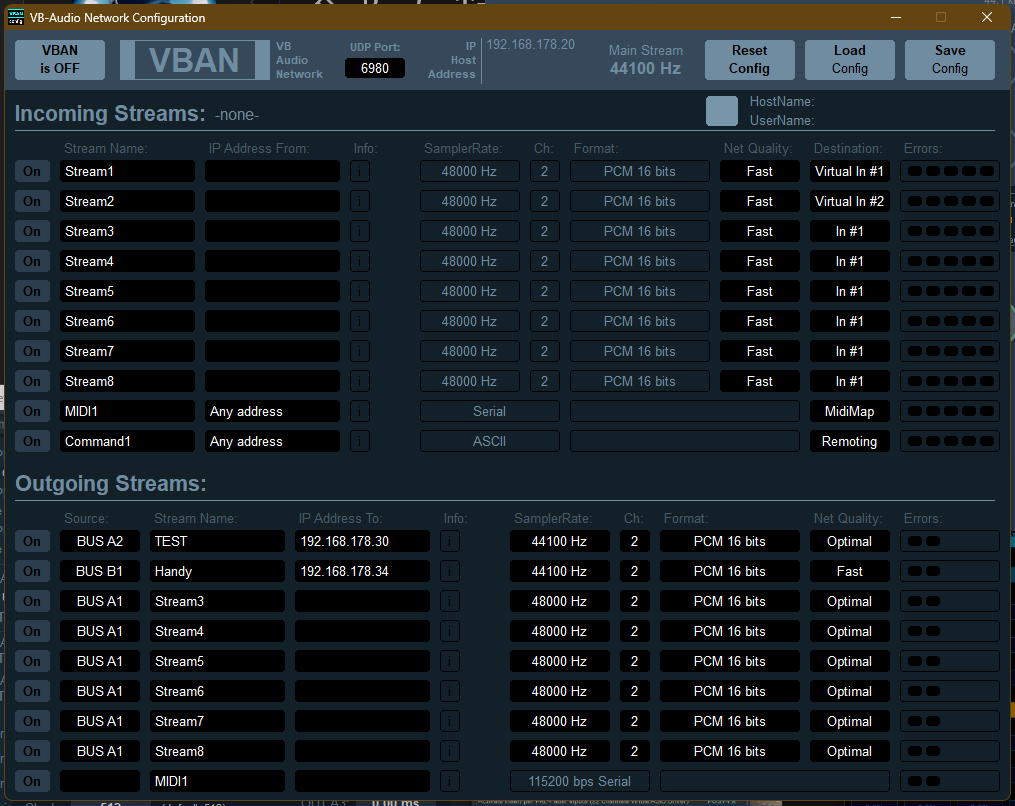This screenshot has width=1015, height=806.
Task: Turn on incoming Stream5
Action: coord(32,291)
